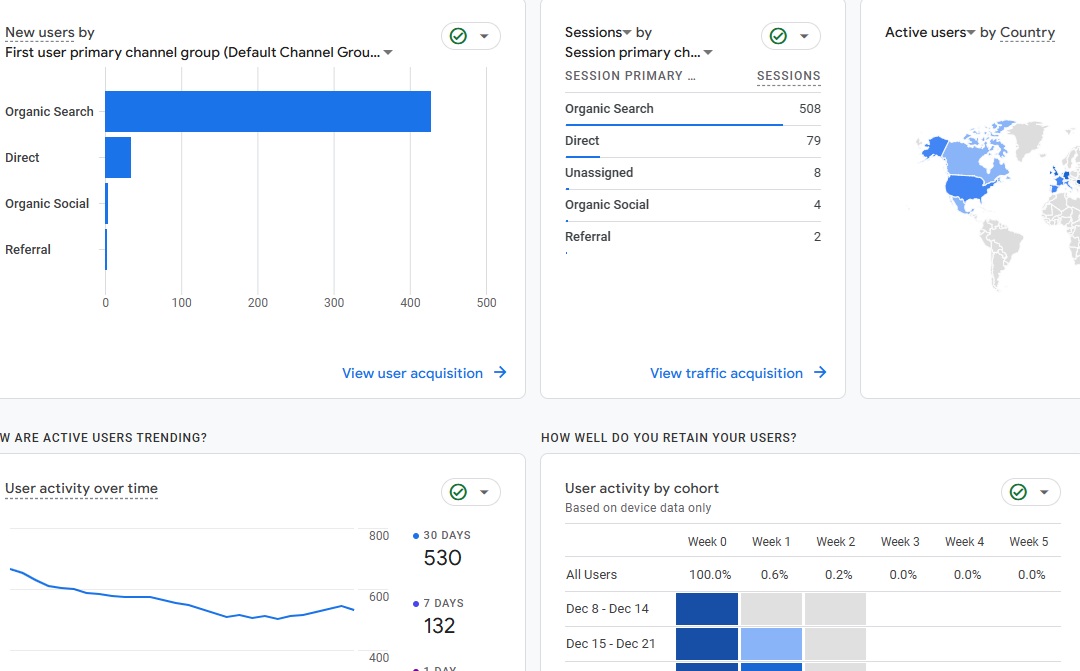Viewport: 1080px width, 671px height.
Task: Open the View traffic acquisition report link
Action: 726,373
